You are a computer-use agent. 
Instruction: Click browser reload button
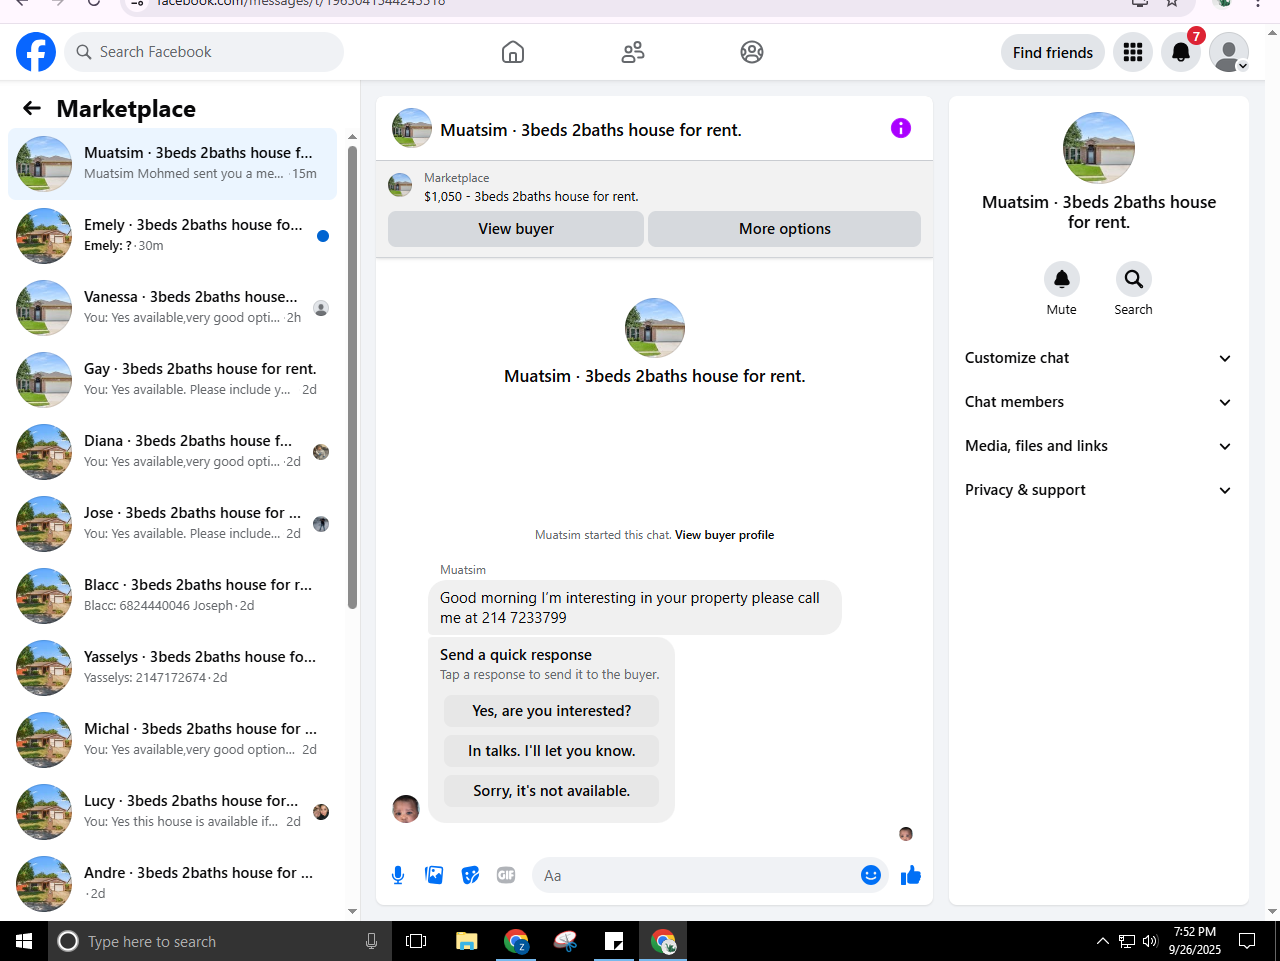93,3
